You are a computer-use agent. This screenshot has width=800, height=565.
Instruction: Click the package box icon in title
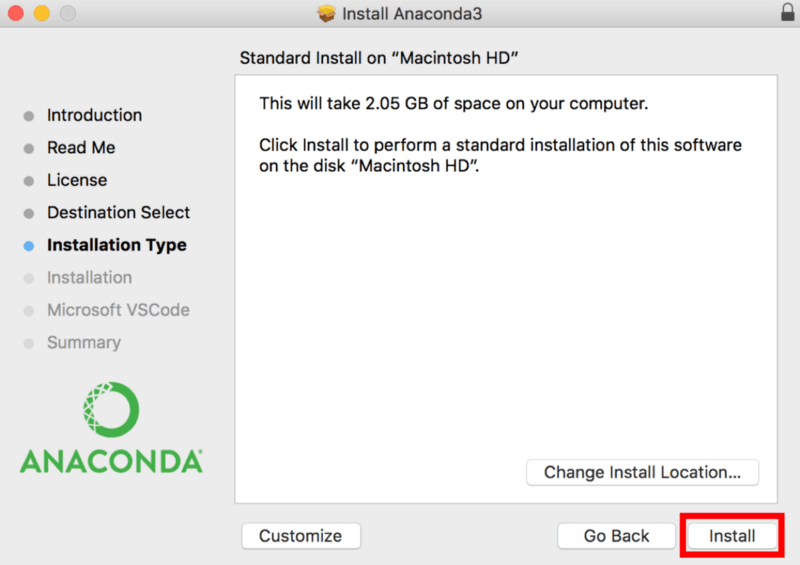[327, 13]
